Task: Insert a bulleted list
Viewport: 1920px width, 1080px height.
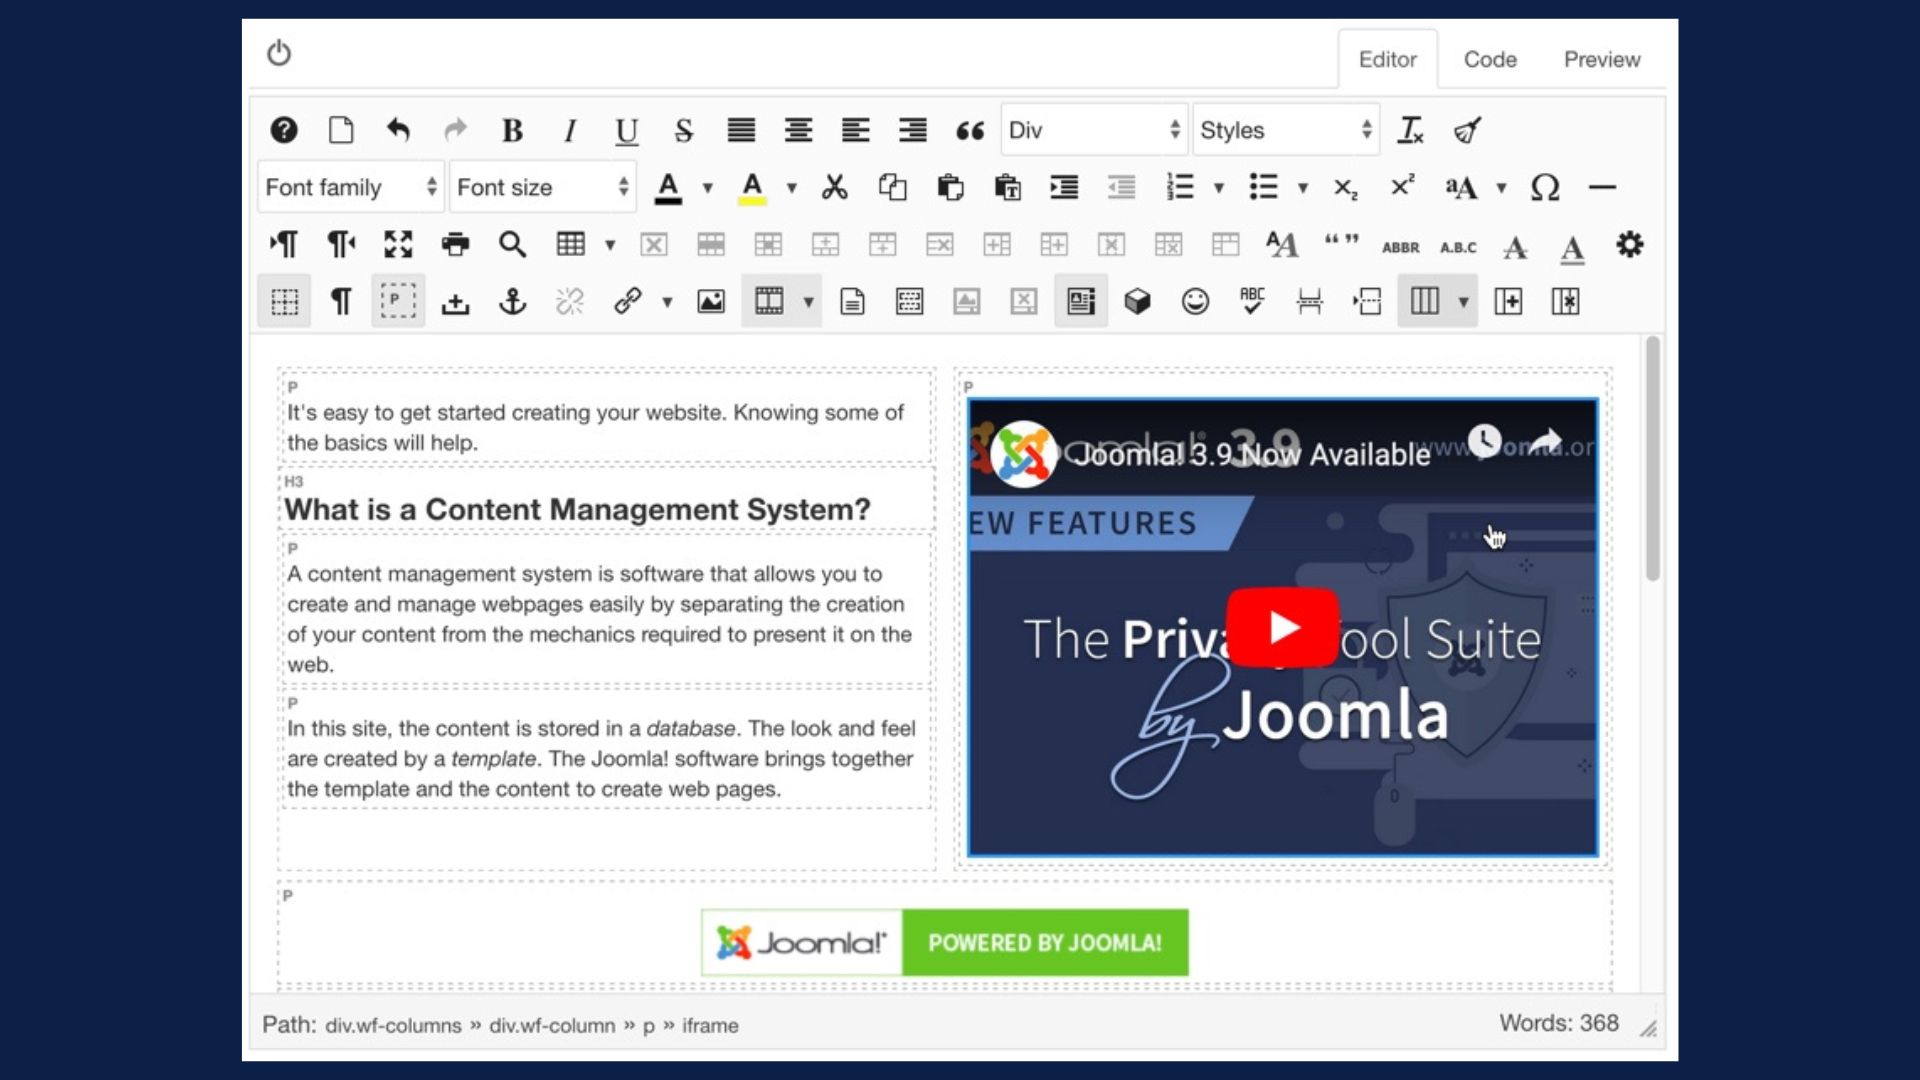Action: point(1264,187)
